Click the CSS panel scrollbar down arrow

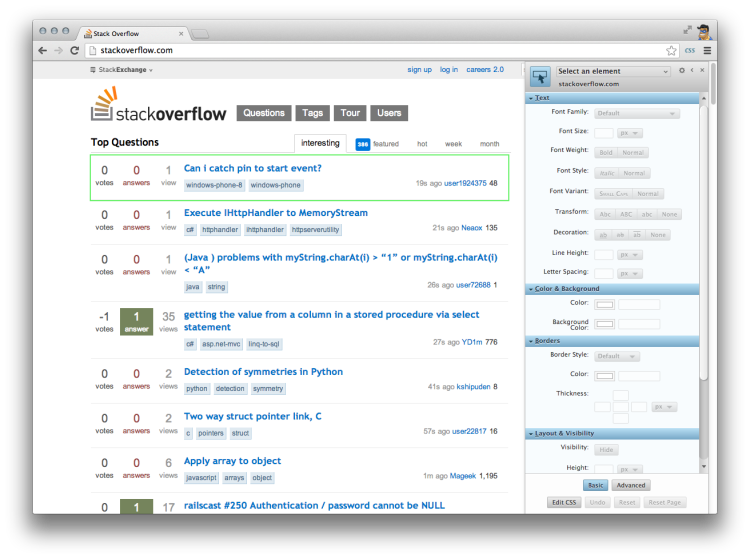point(704,467)
